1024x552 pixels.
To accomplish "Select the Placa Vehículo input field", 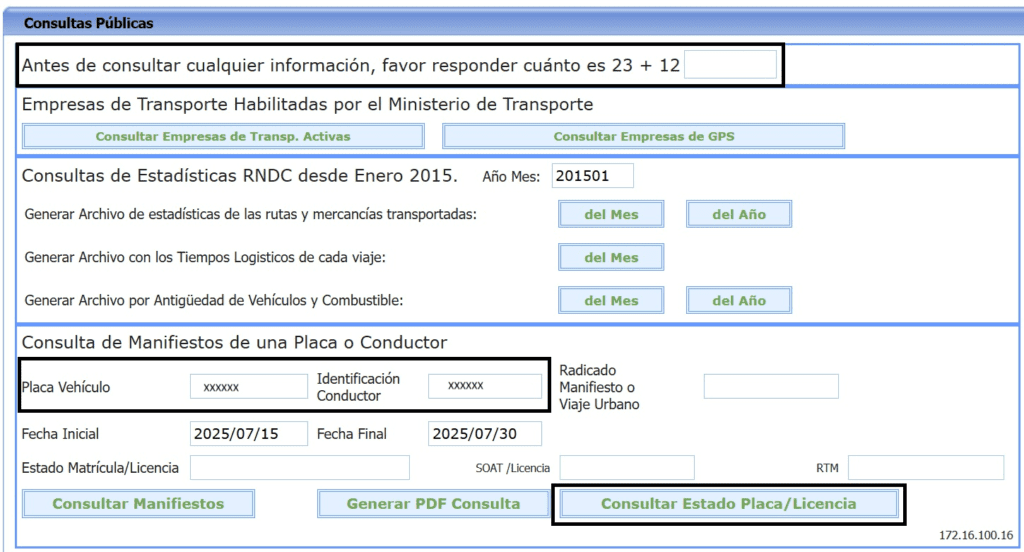I will (248, 386).
